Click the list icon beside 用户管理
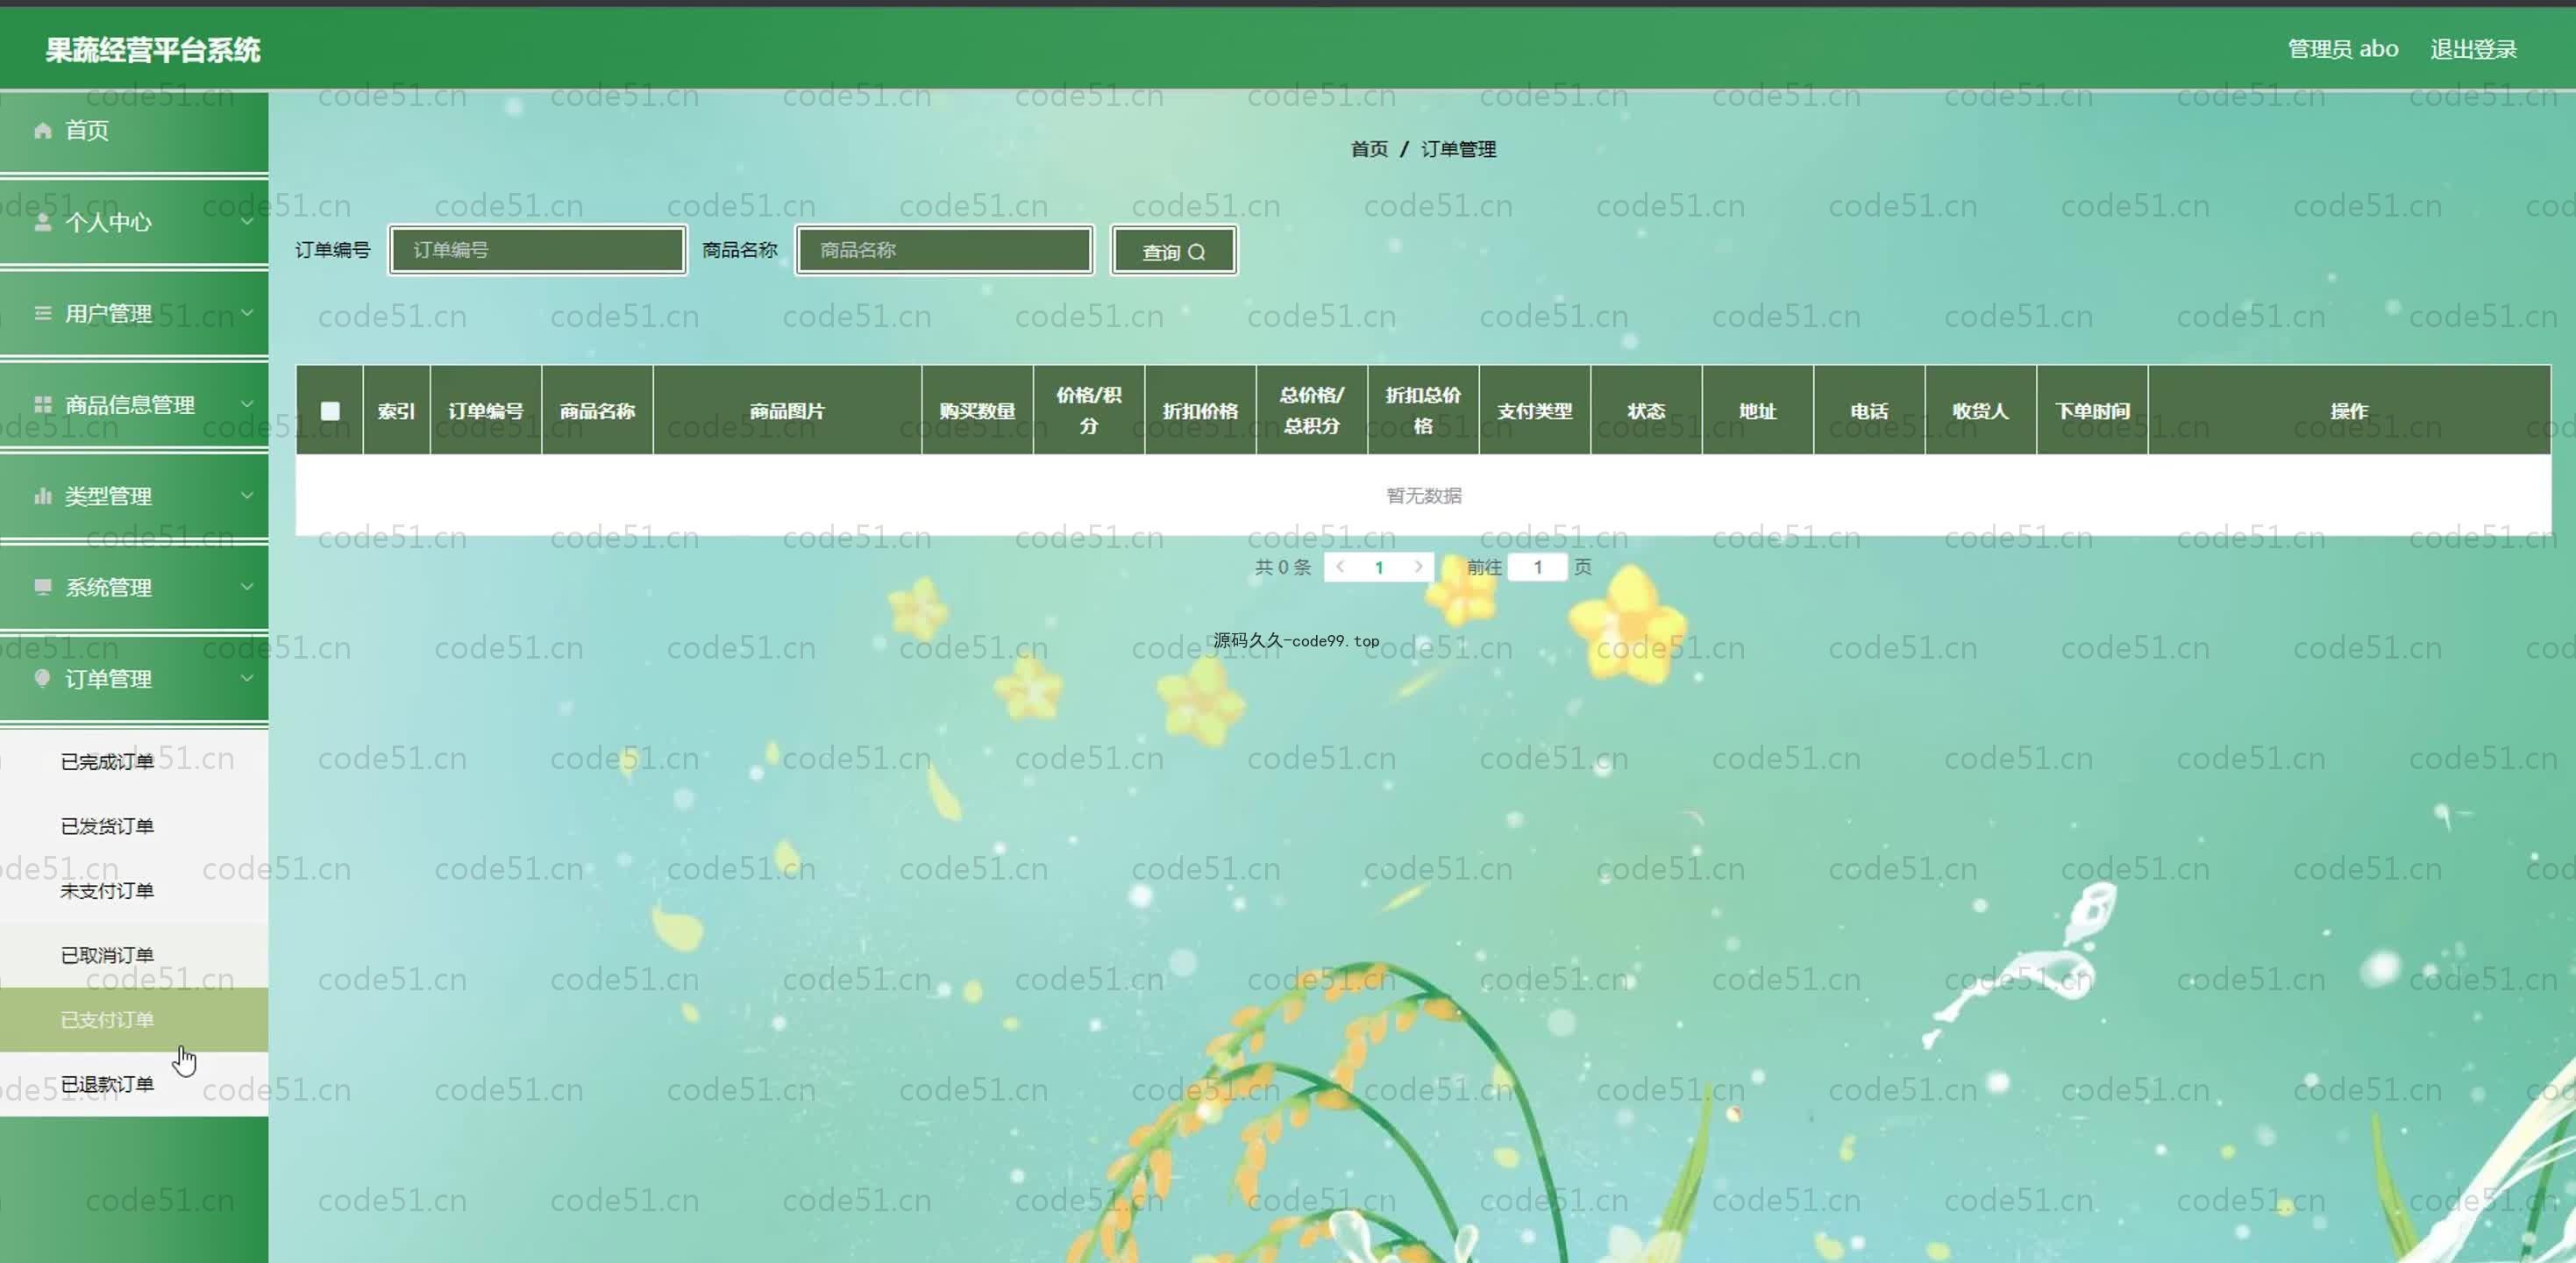Viewport: 2576px width, 1263px height. tap(42, 313)
